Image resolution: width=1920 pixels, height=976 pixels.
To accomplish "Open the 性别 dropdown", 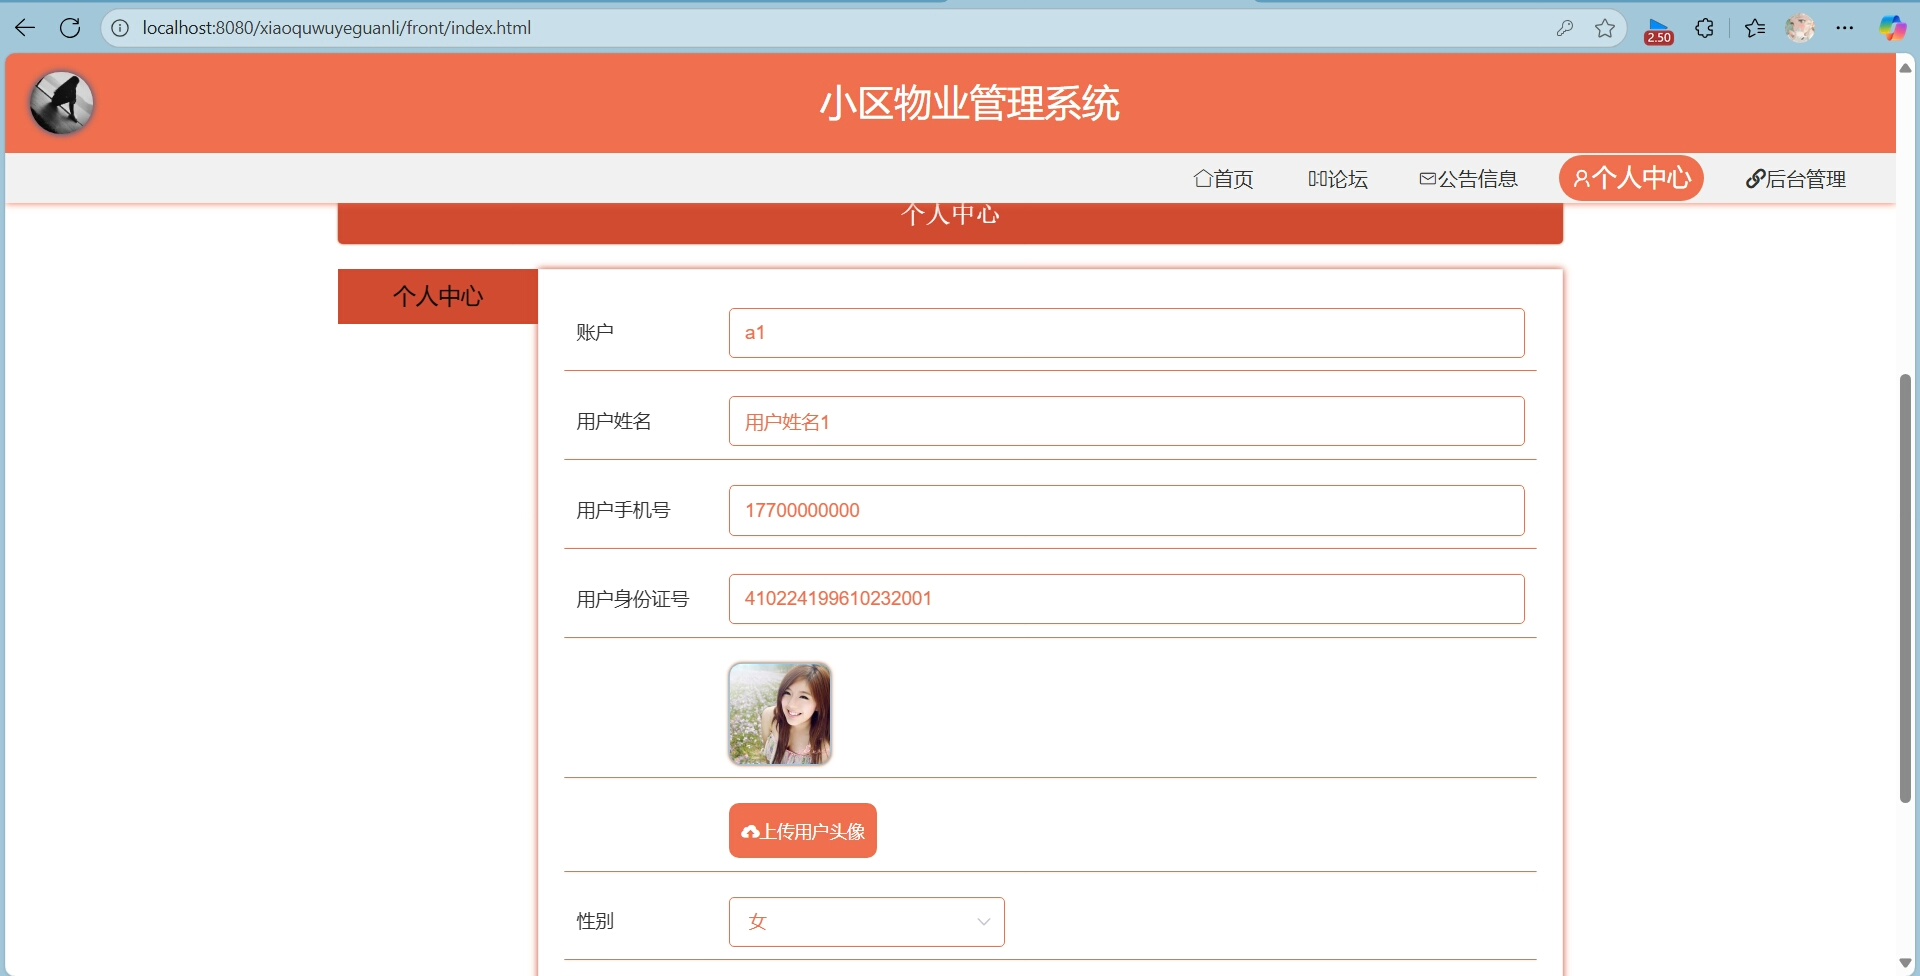I will pyautogui.click(x=866, y=922).
